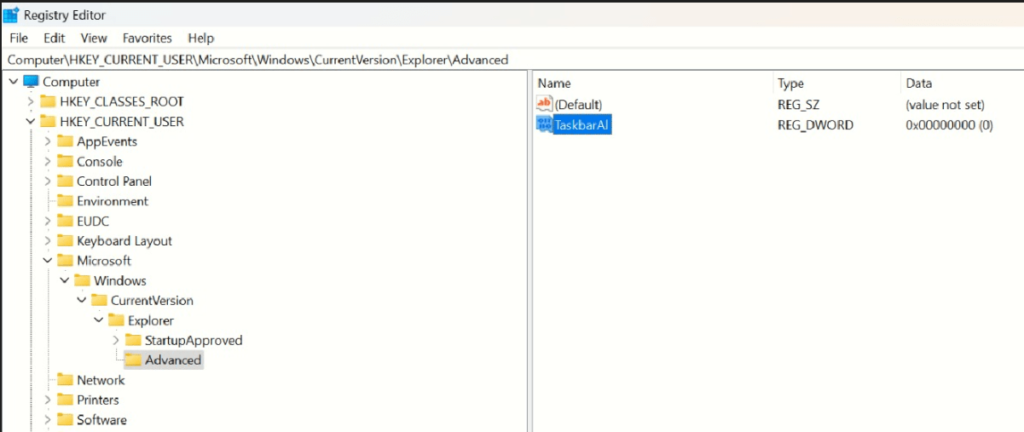The width and height of the screenshot is (1024, 432).
Task: Click the Software folder icon
Action: pos(65,420)
